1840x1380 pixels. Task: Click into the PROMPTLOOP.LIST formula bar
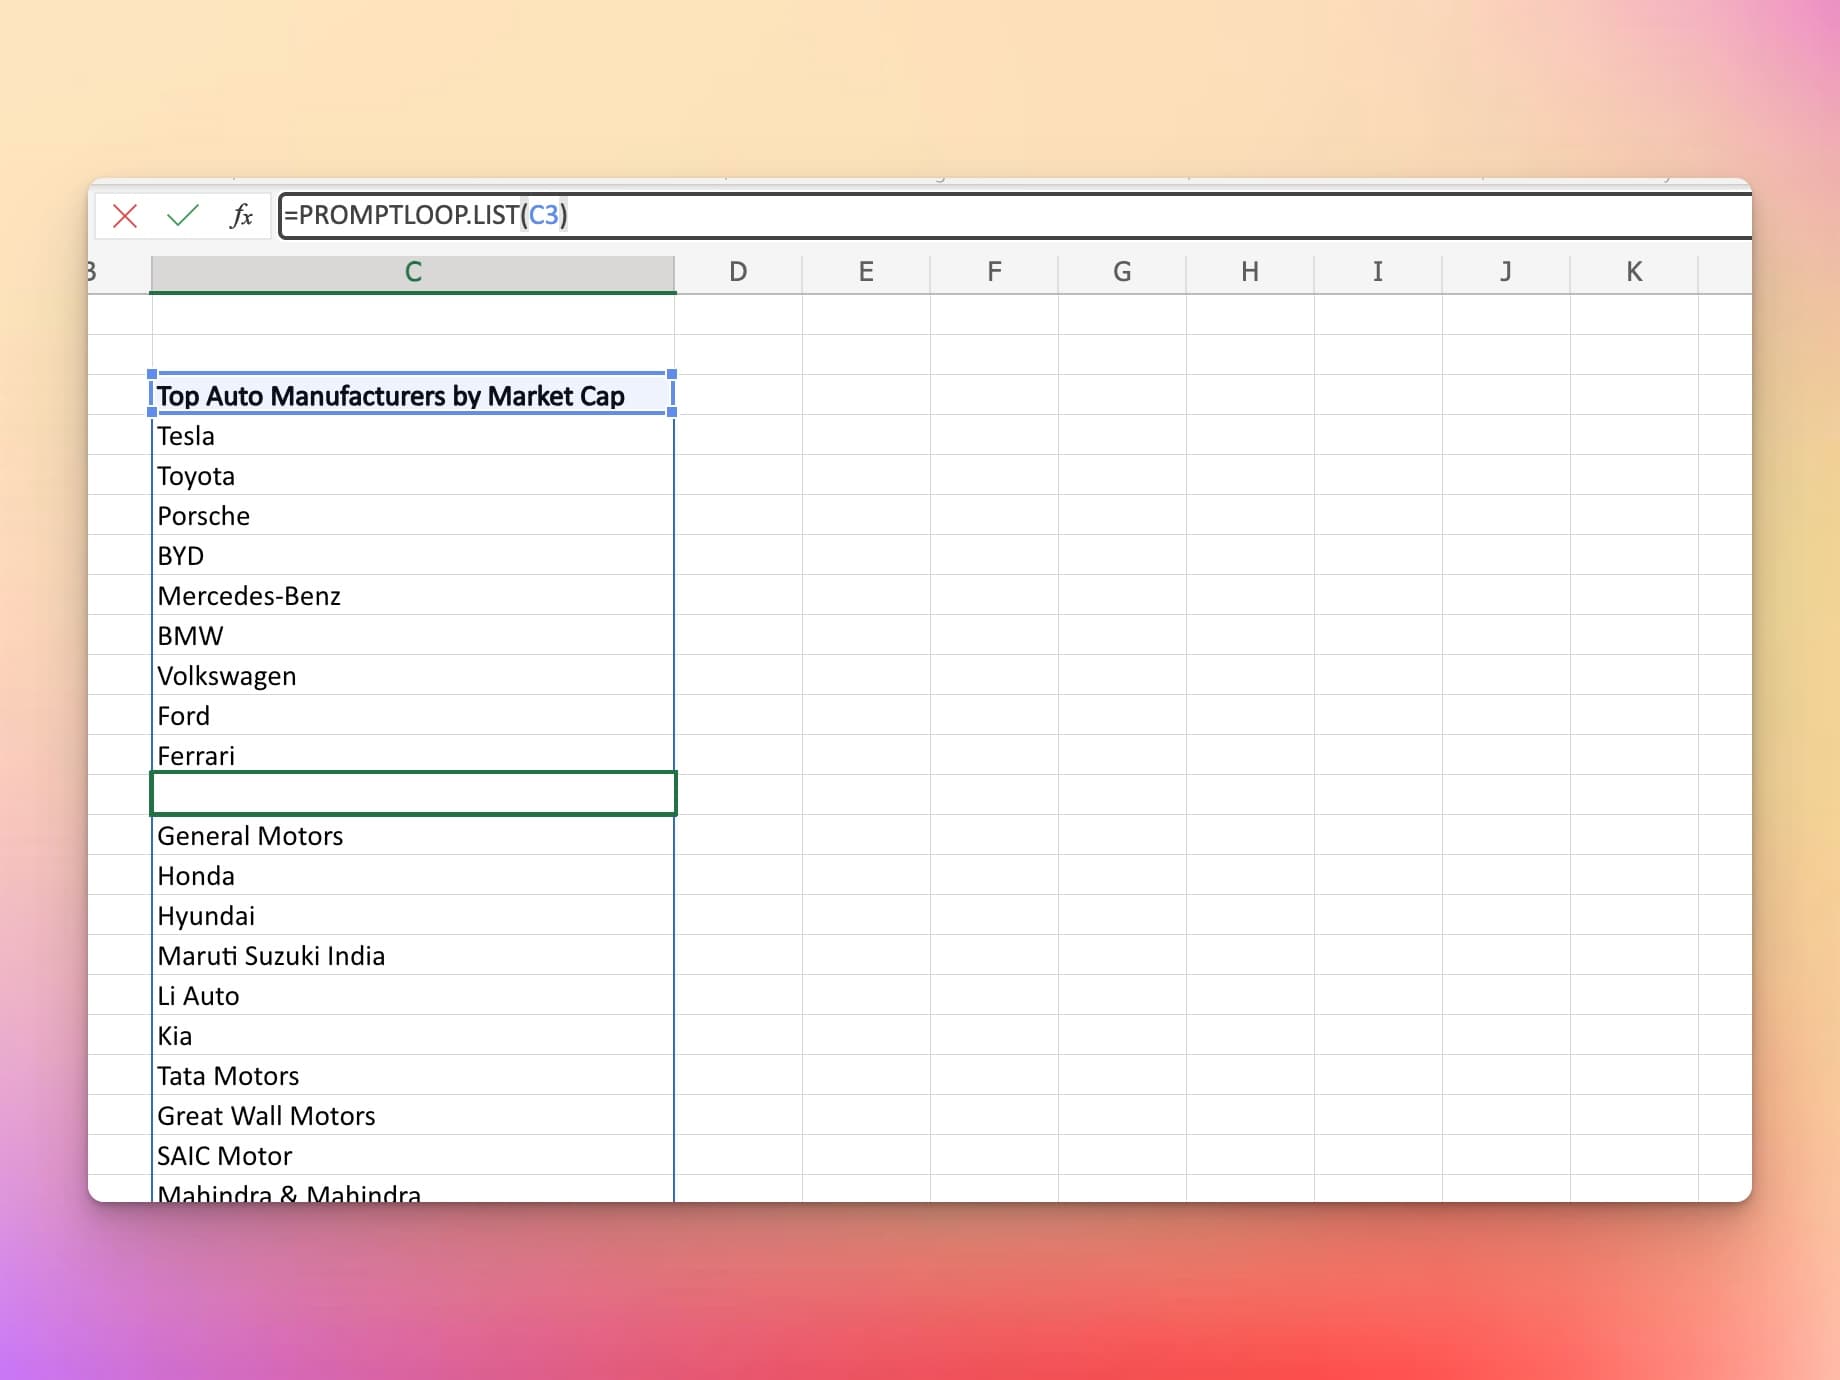click(1000, 215)
